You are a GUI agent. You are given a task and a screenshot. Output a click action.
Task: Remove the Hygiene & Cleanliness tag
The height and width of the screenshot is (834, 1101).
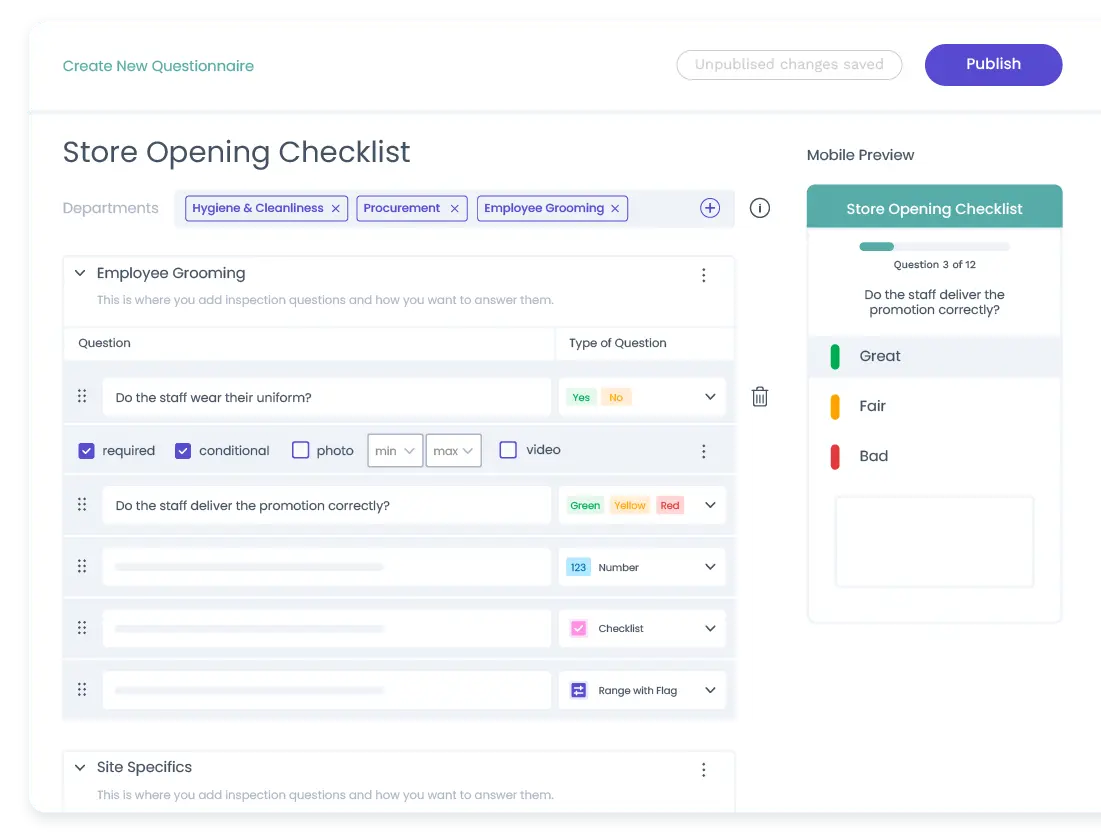pos(336,208)
